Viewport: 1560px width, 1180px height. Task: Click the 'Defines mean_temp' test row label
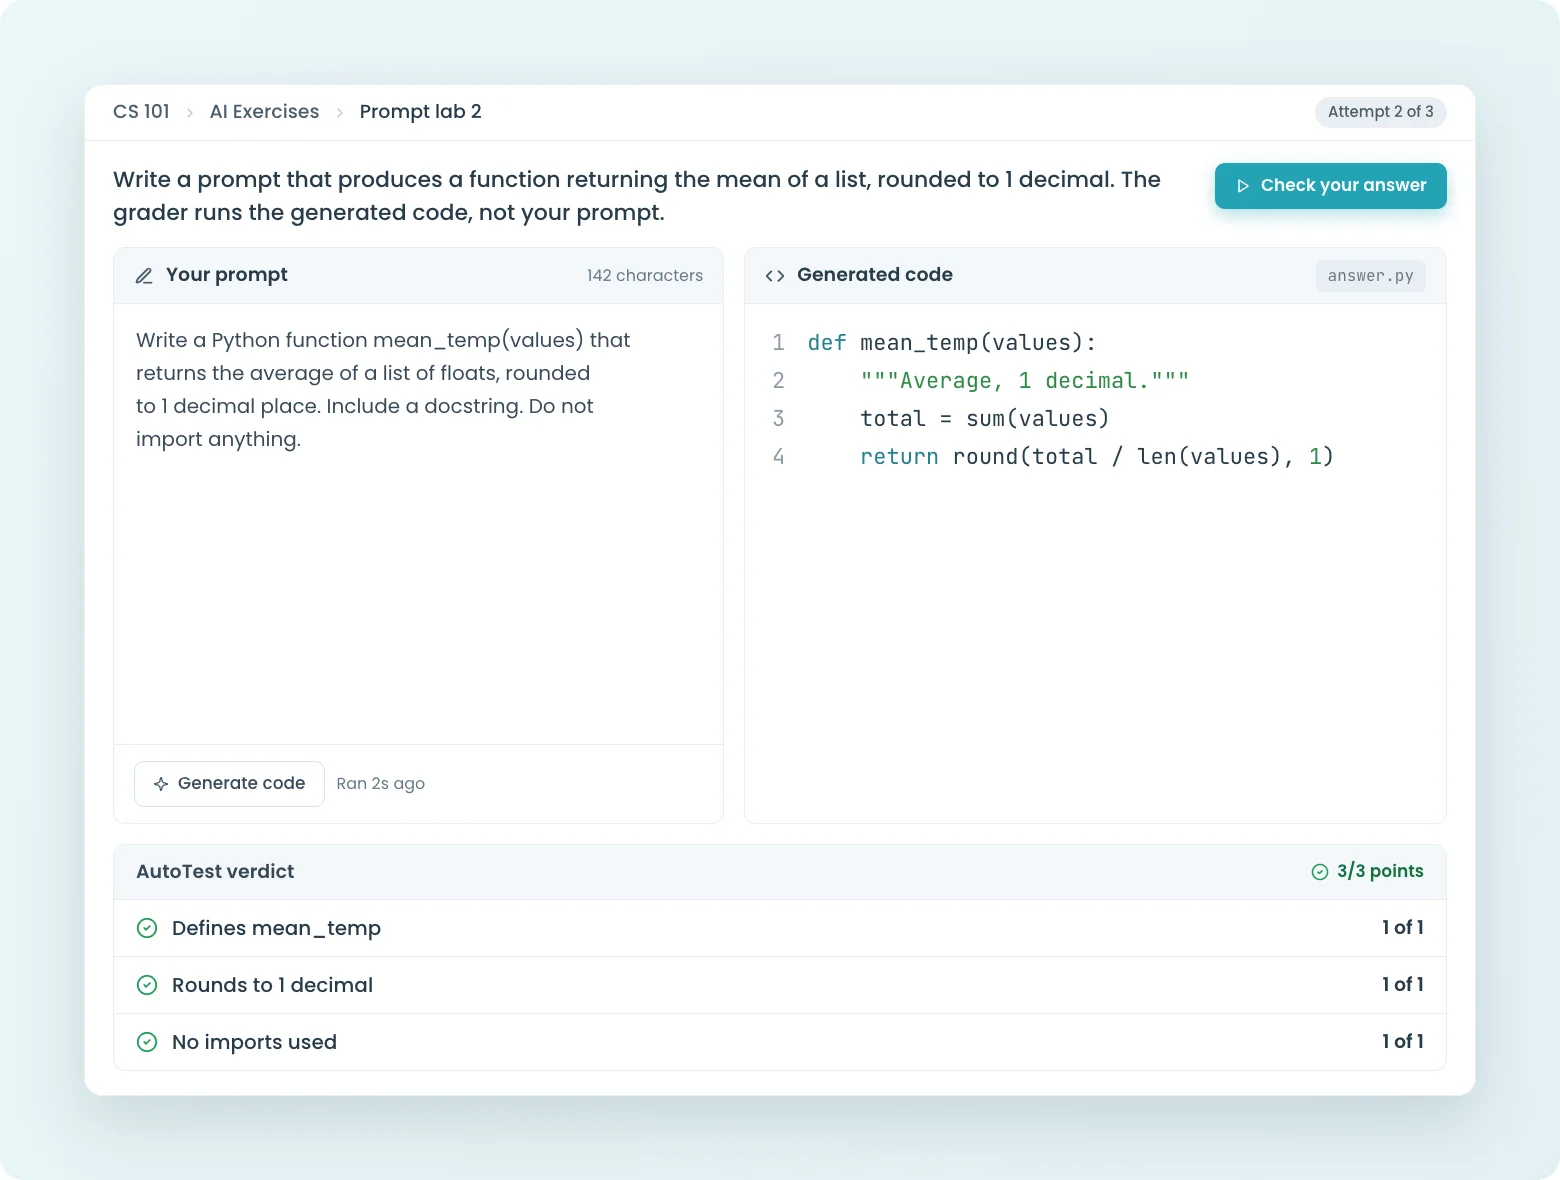click(x=276, y=929)
